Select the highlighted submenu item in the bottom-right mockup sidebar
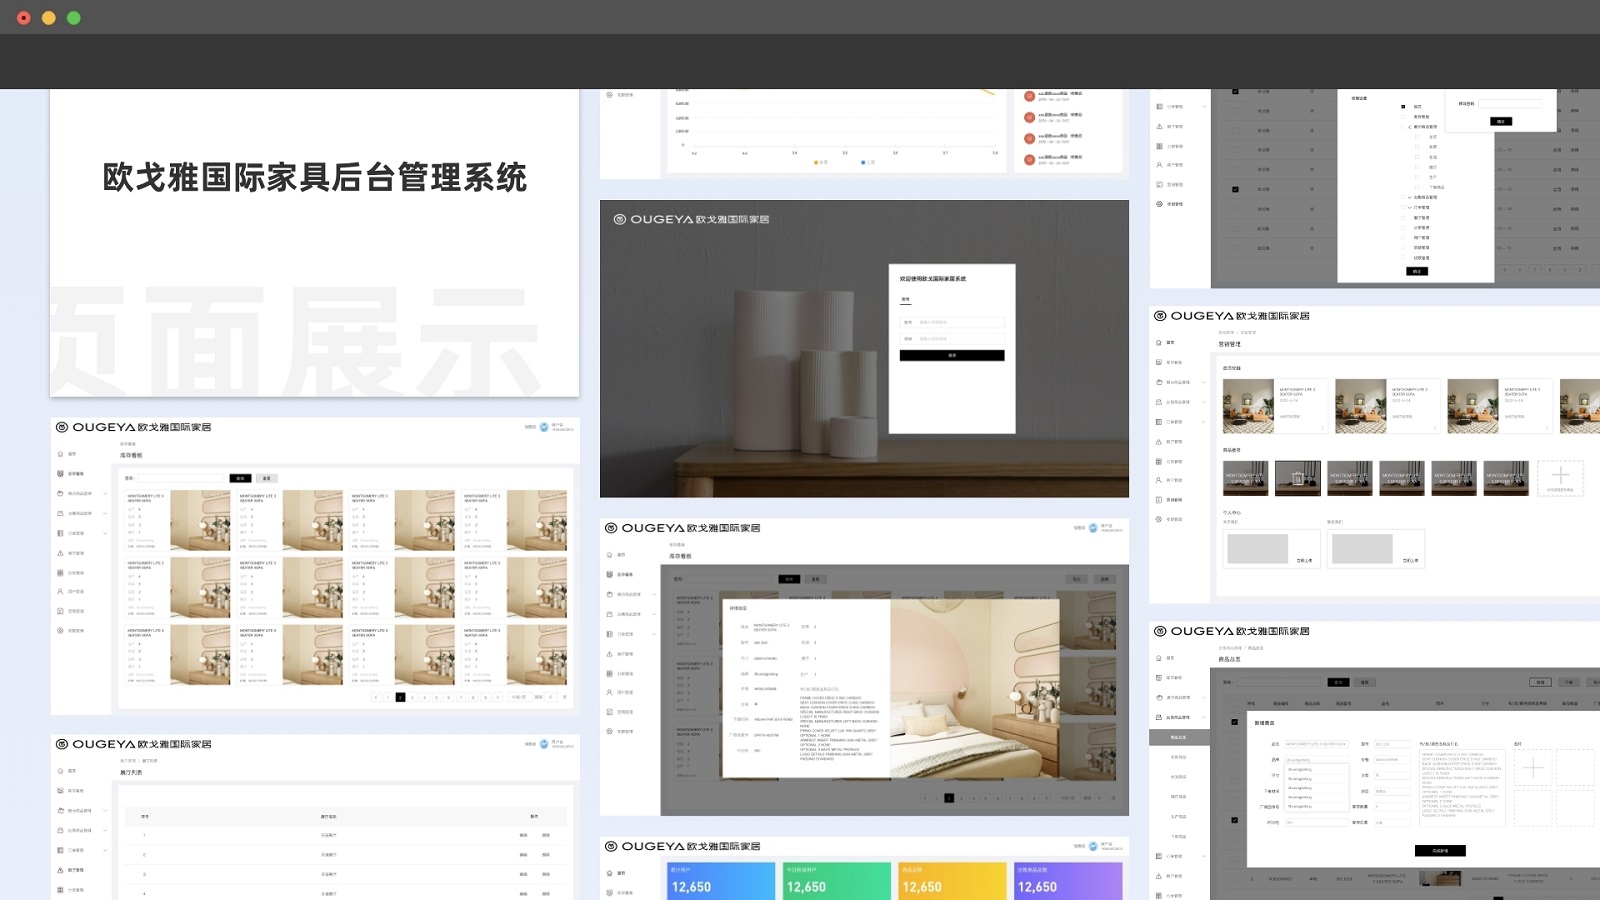 (x=1179, y=738)
